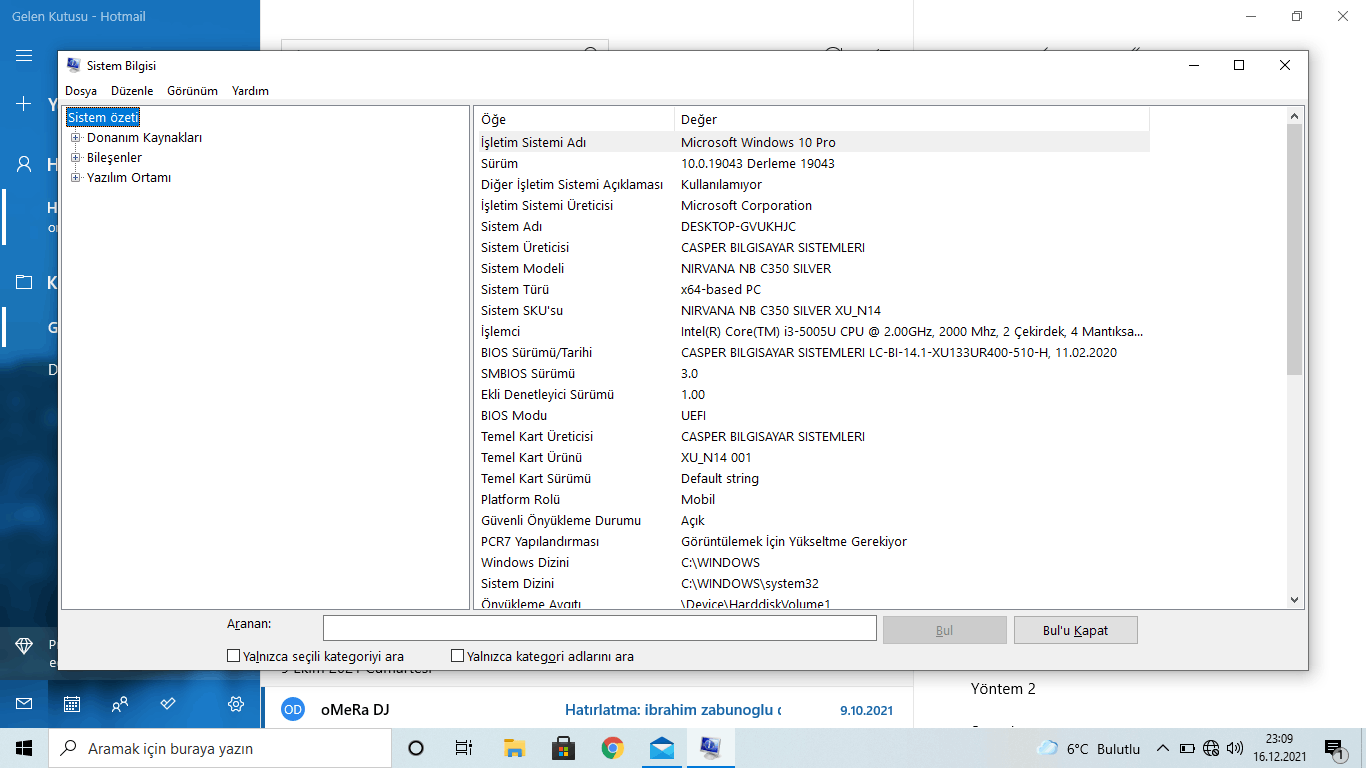Select the Güvenli Önyükleme Durumu row
This screenshot has width=1366, height=768.
coord(812,521)
